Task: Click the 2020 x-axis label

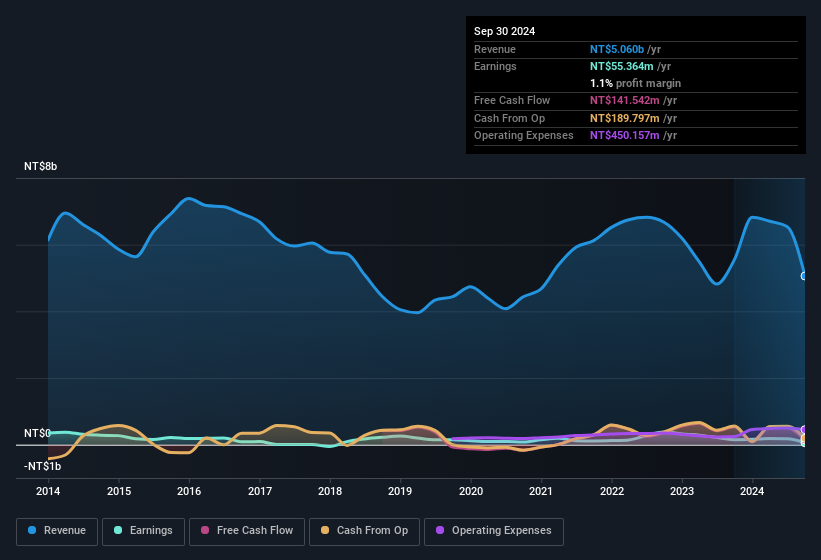Action: point(471,491)
